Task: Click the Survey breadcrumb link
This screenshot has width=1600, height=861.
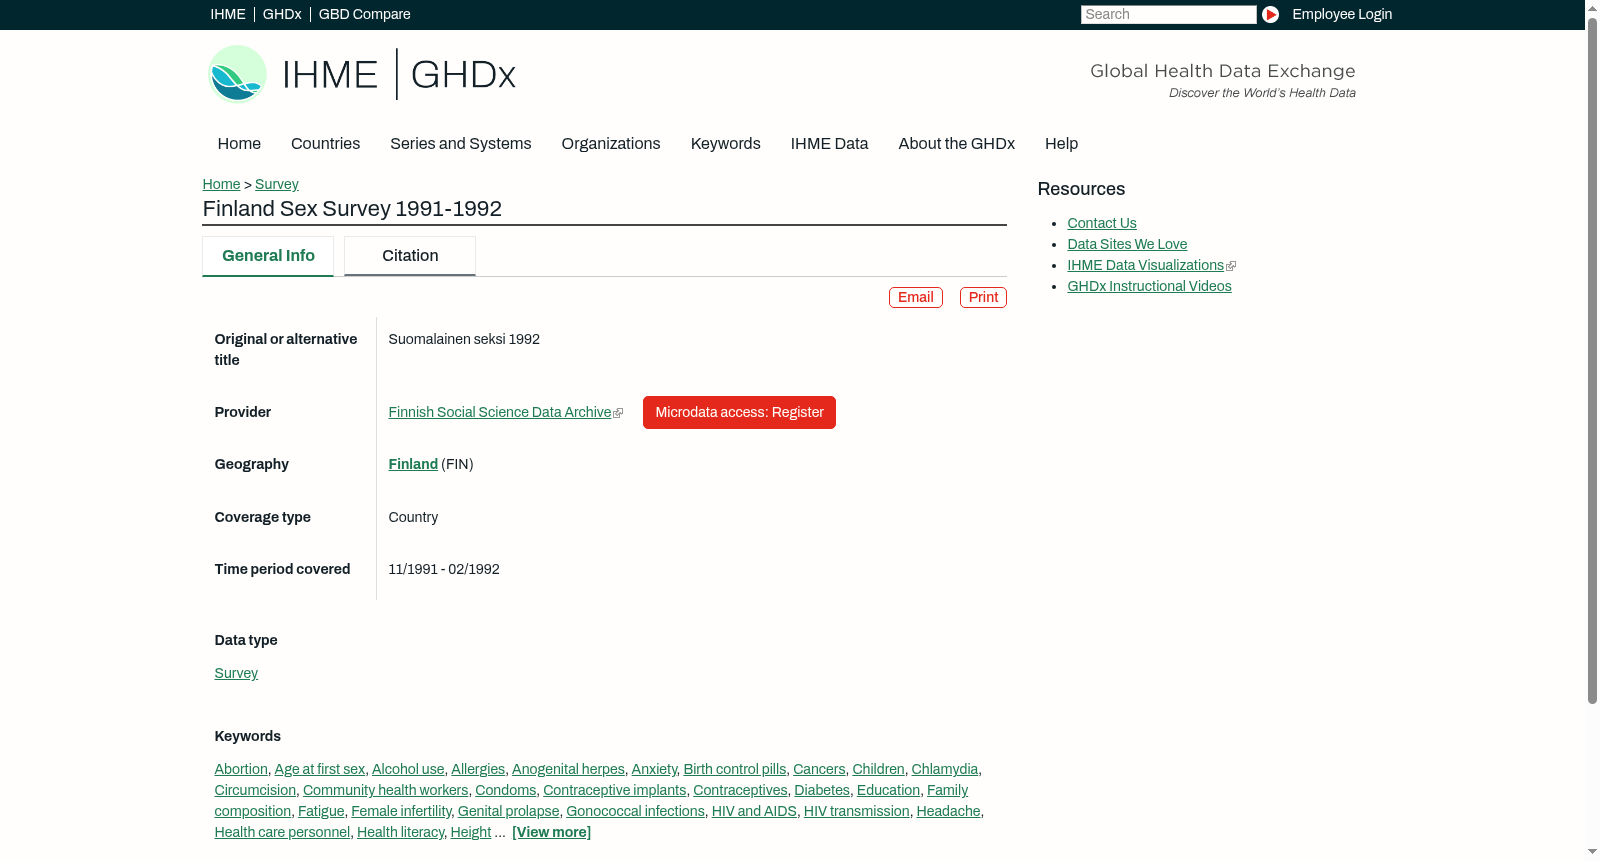Action: 277,184
